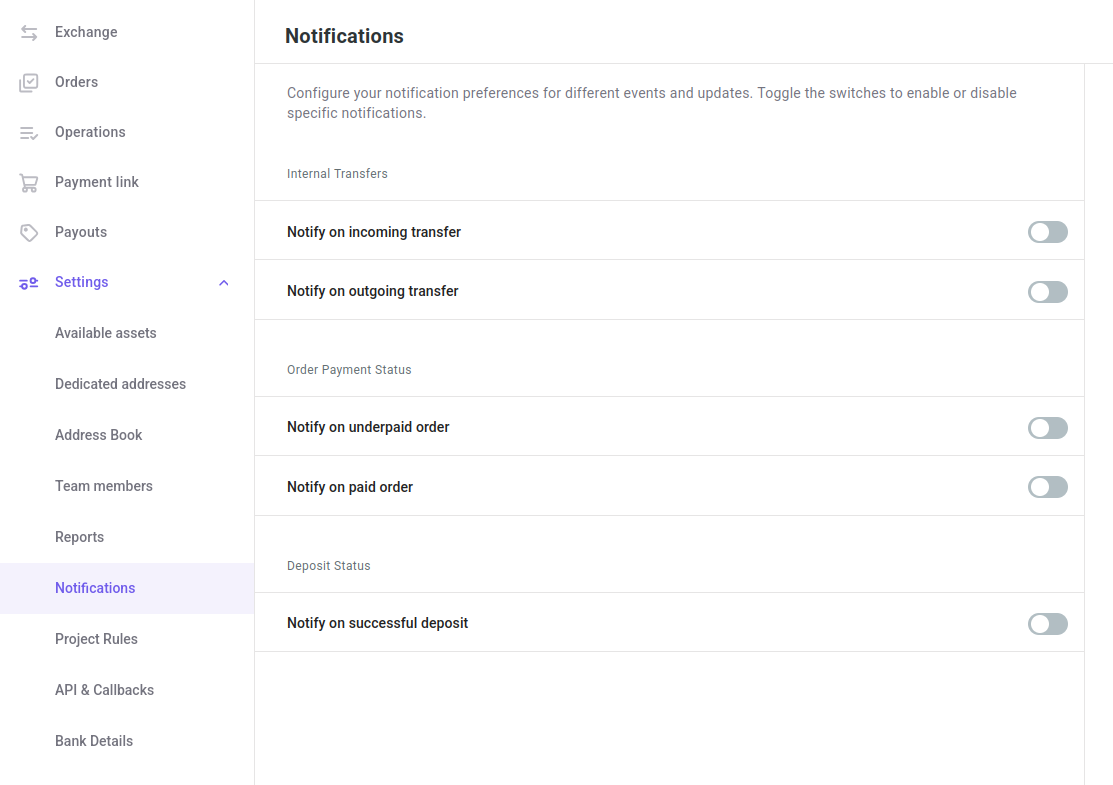Collapse the Settings menu chevron
The height and width of the screenshot is (785, 1113).
point(224,283)
